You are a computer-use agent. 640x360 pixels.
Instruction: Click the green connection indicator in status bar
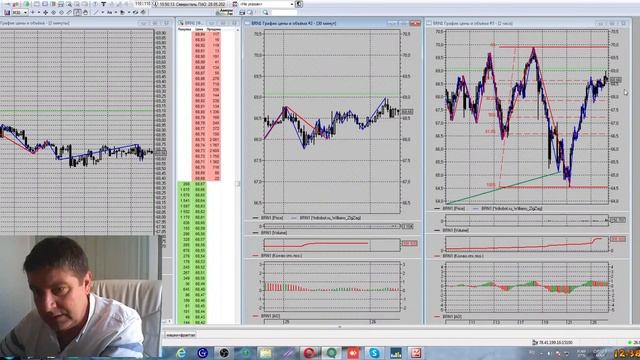click(630, 342)
